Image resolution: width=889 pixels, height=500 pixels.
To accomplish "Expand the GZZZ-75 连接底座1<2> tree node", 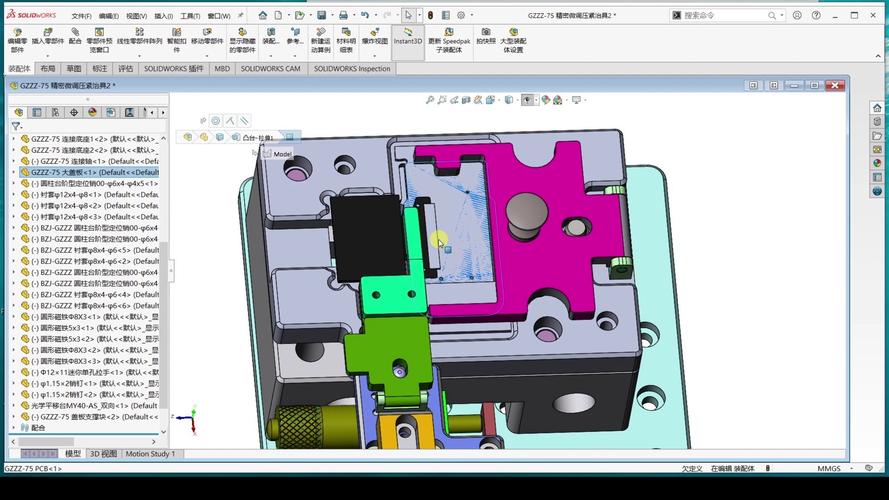I will (x=14, y=138).
